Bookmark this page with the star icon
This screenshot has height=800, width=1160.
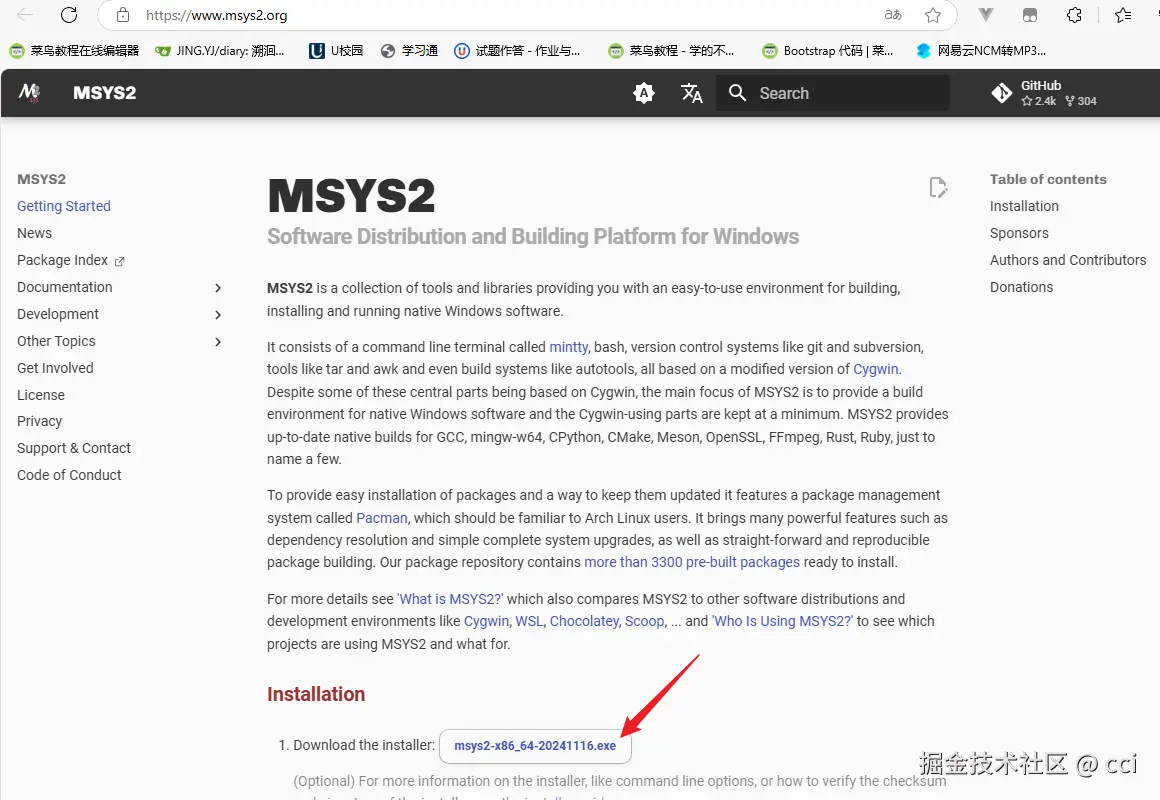pos(933,15)
